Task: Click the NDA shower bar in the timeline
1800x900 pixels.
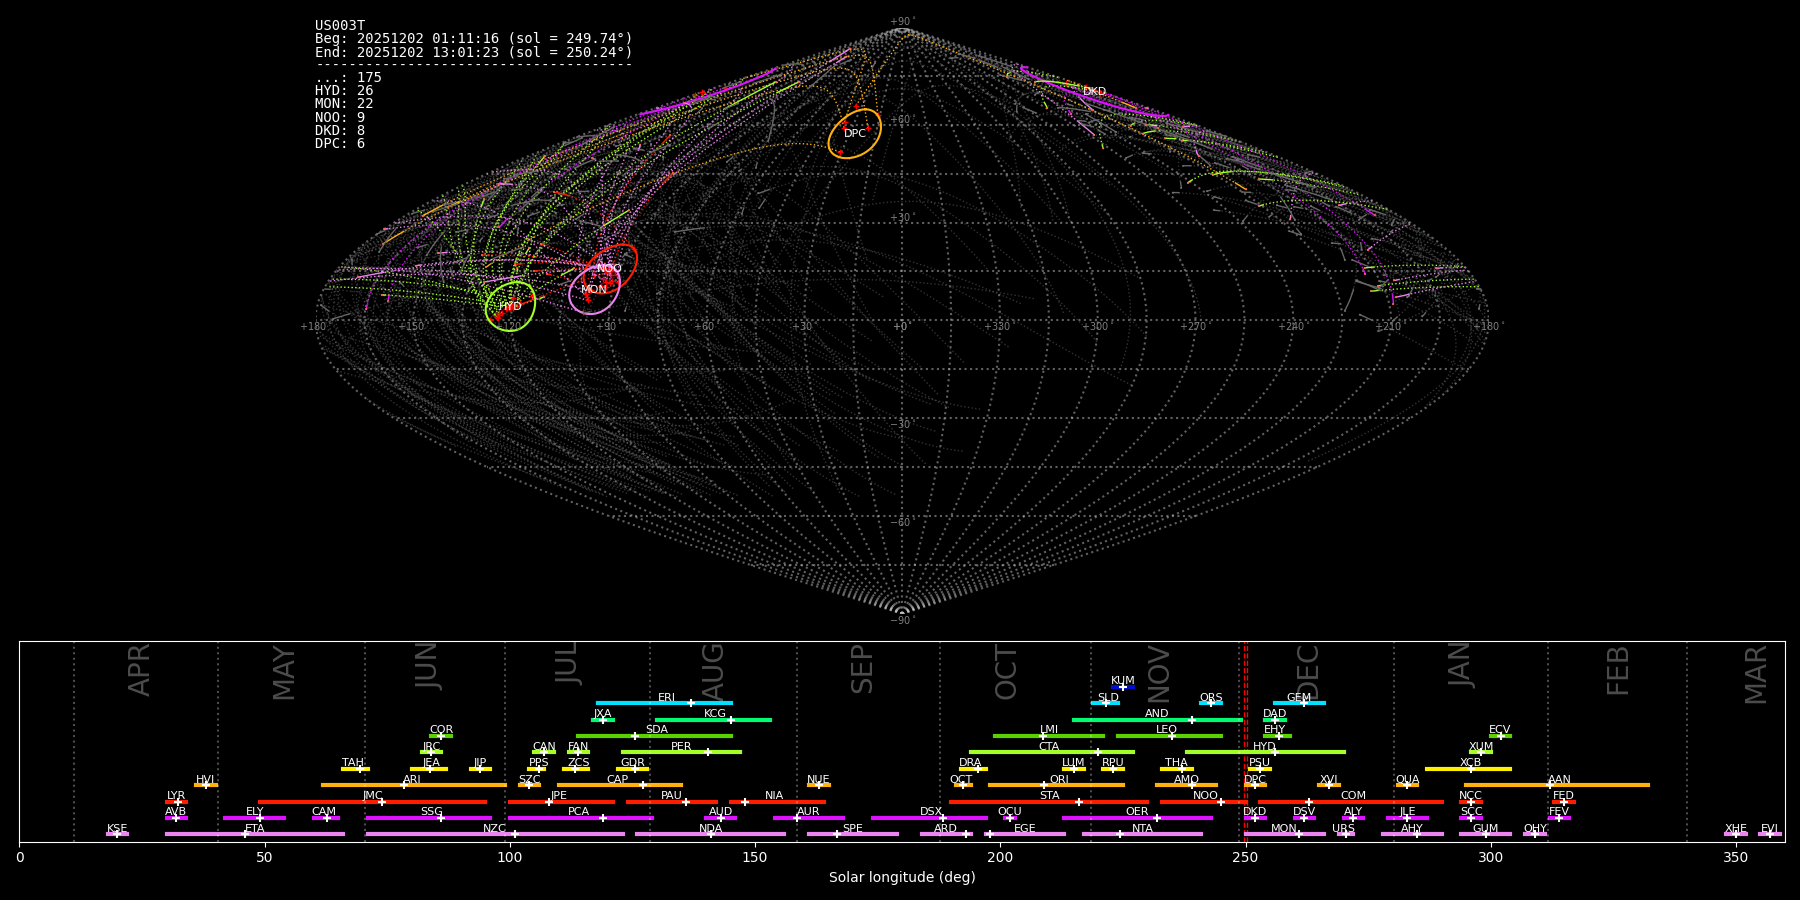Action: pyautogui.click(x=710, y=834)
